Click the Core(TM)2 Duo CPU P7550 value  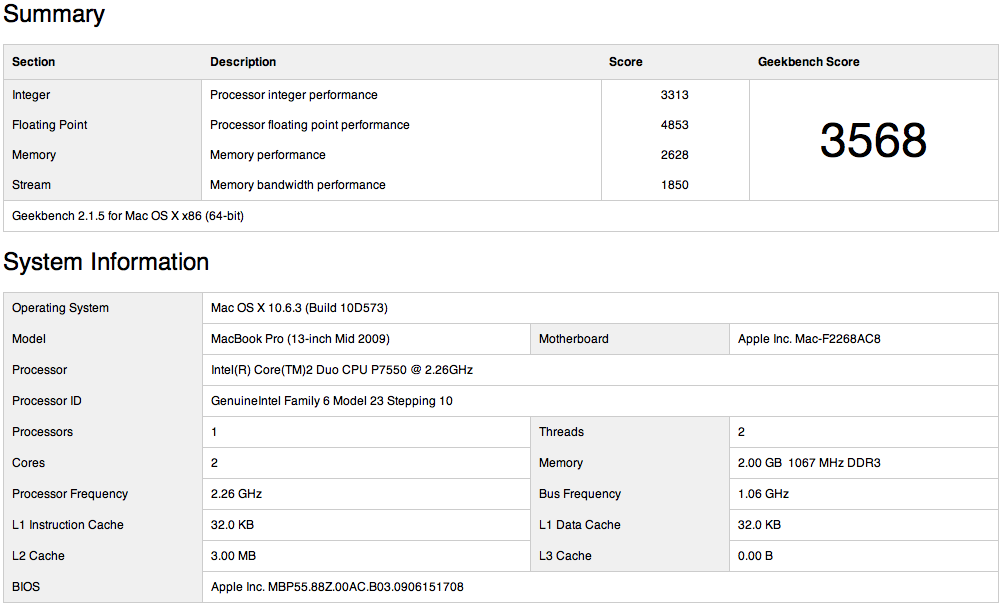coord(342,370)
